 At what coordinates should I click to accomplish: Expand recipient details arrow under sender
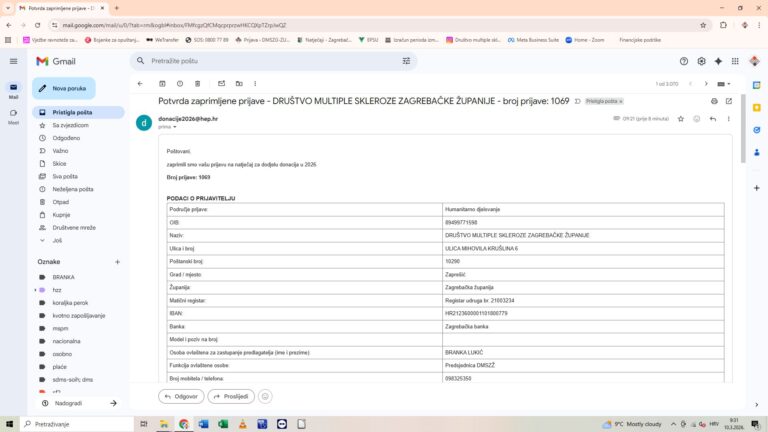175,127
